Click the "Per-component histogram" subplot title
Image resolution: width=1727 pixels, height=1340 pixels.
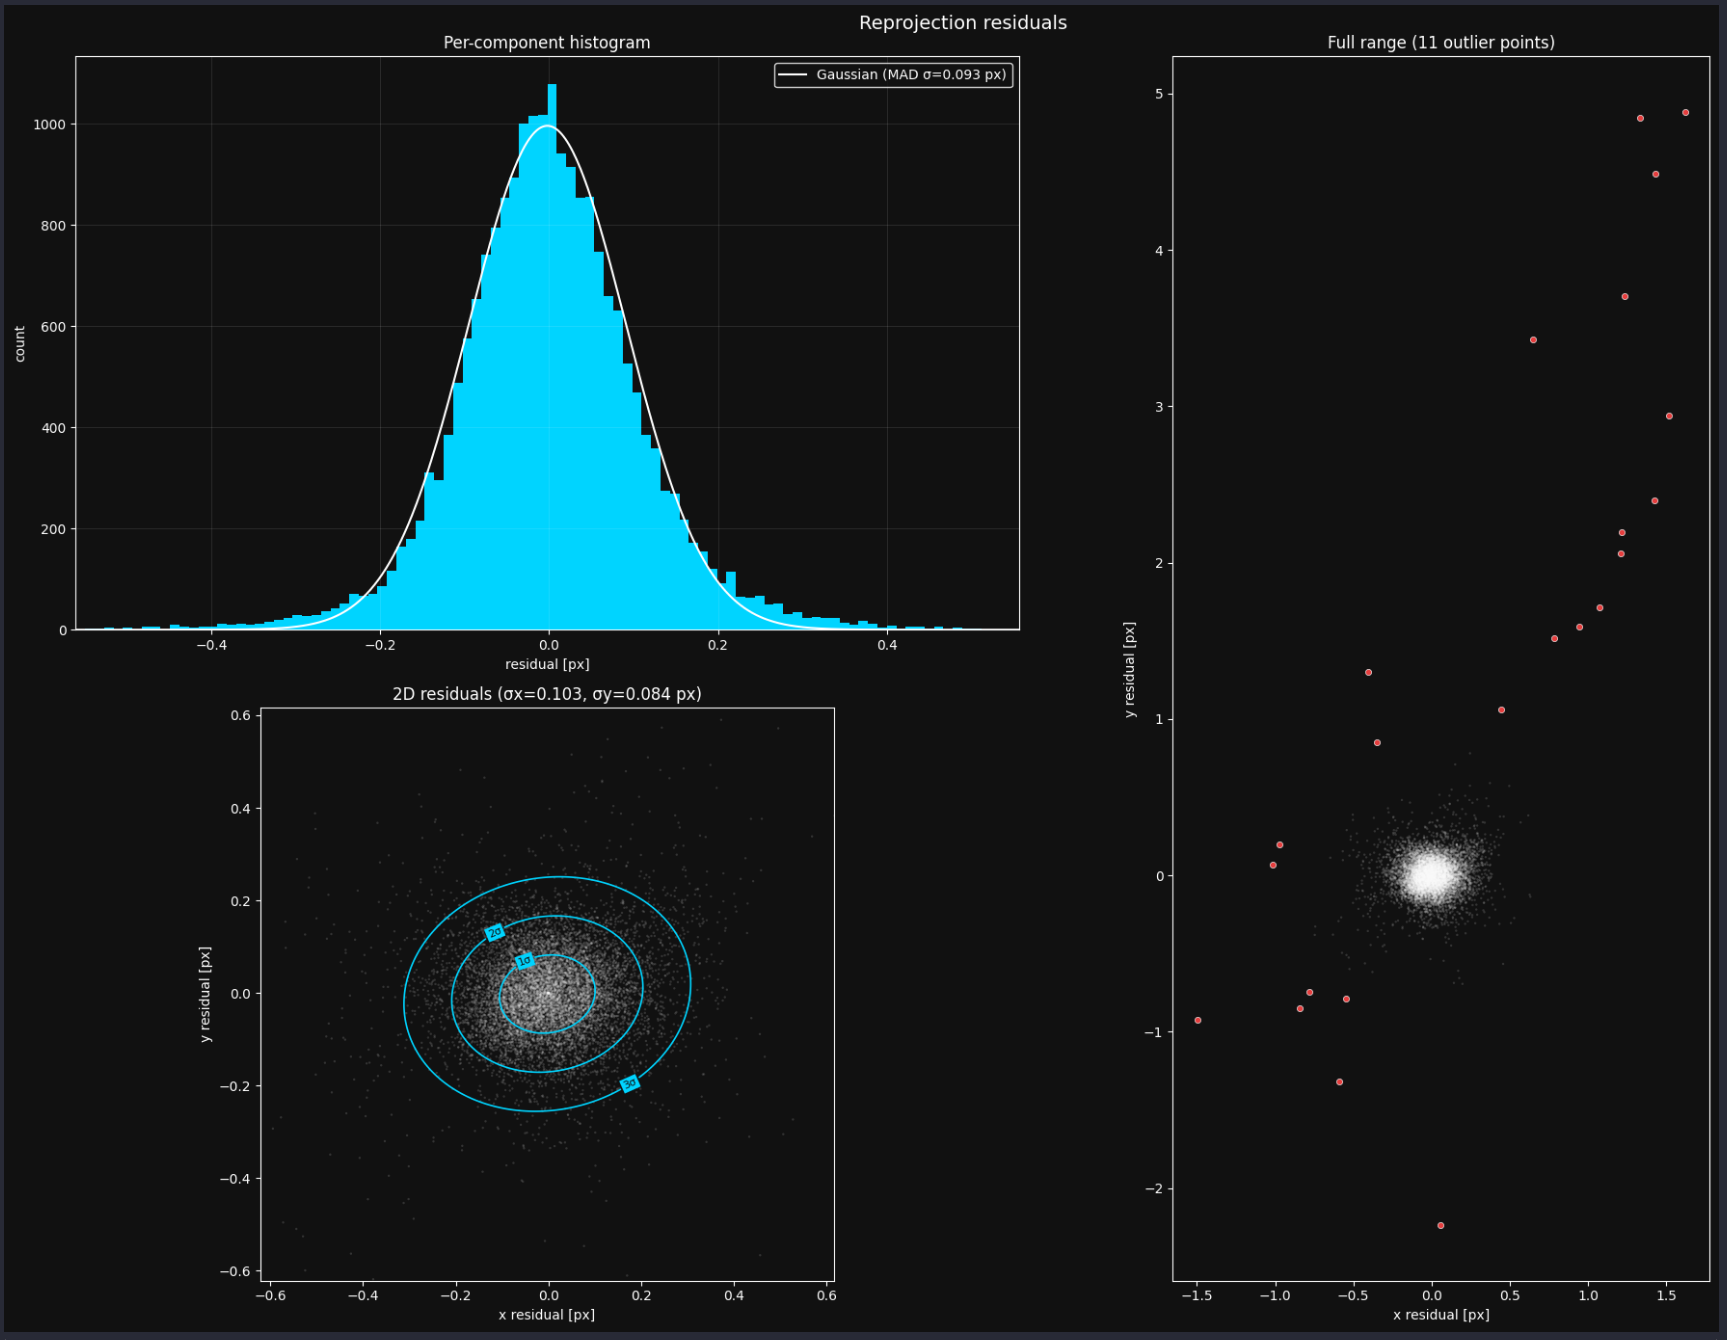[547, 43]
